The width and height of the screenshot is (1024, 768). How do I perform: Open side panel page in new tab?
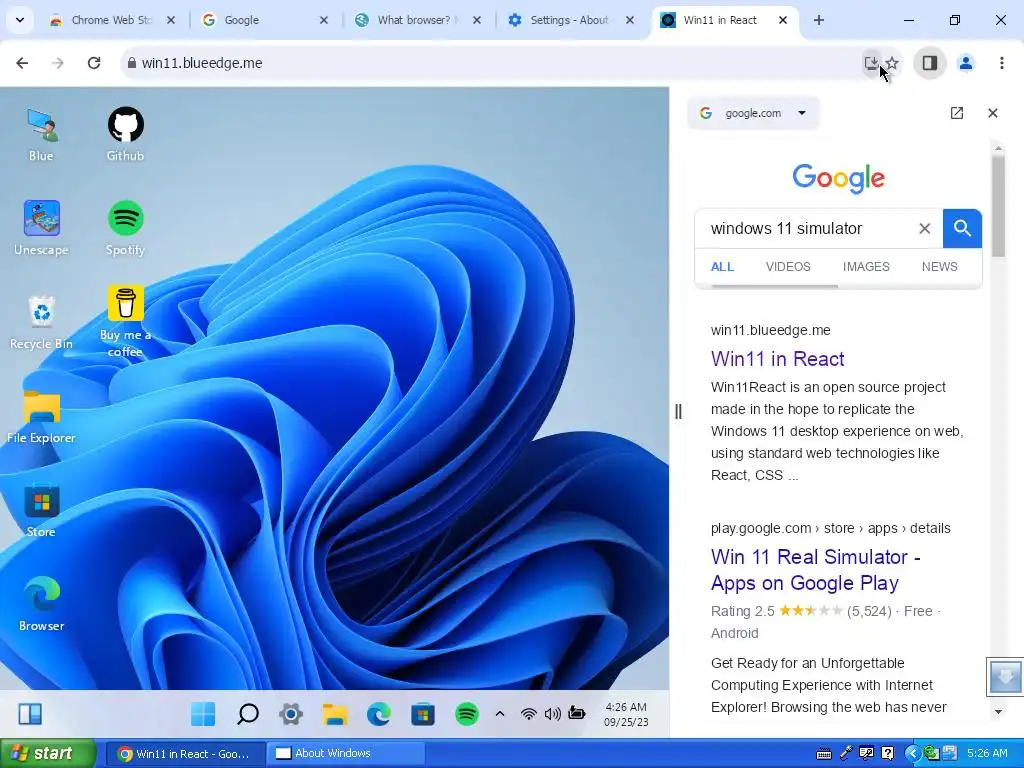(957, 113)
